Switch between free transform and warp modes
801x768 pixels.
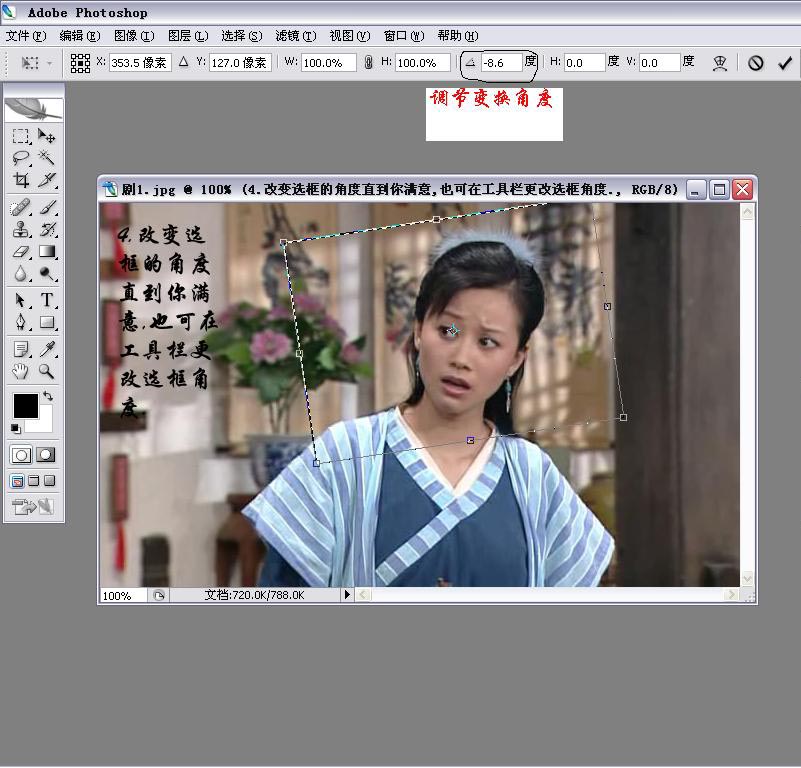(x=720, y=63)
